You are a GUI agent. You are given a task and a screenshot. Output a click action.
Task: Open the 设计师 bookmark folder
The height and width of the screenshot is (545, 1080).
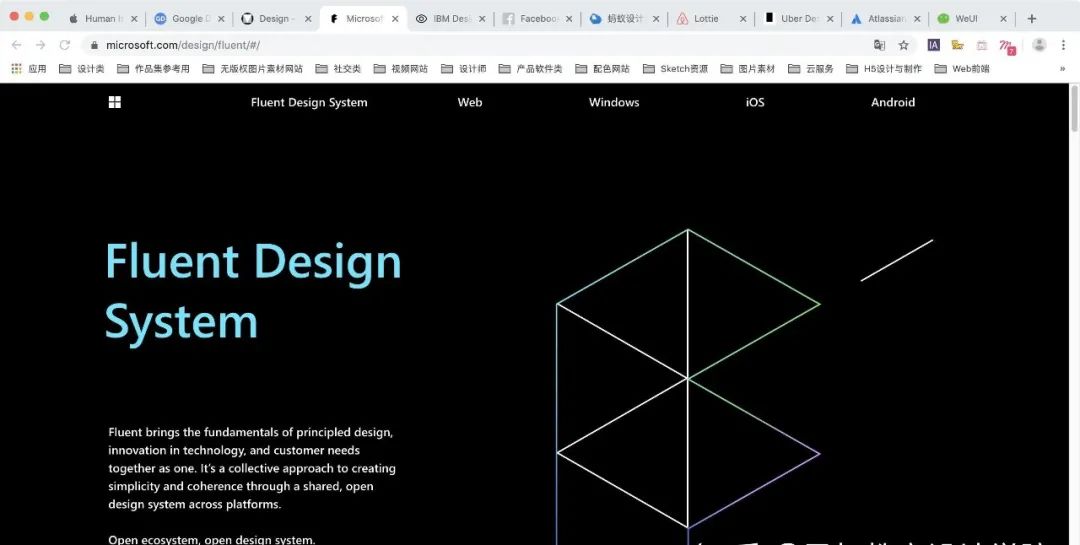tap(464, 69)
